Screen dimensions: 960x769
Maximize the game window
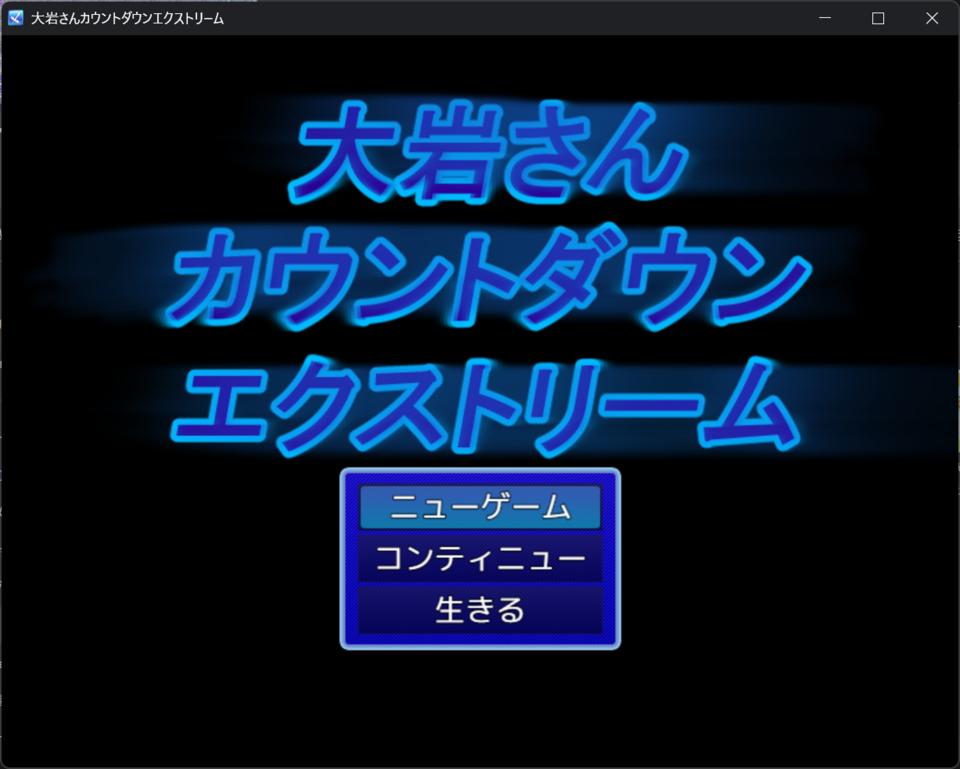pos(878,18)
